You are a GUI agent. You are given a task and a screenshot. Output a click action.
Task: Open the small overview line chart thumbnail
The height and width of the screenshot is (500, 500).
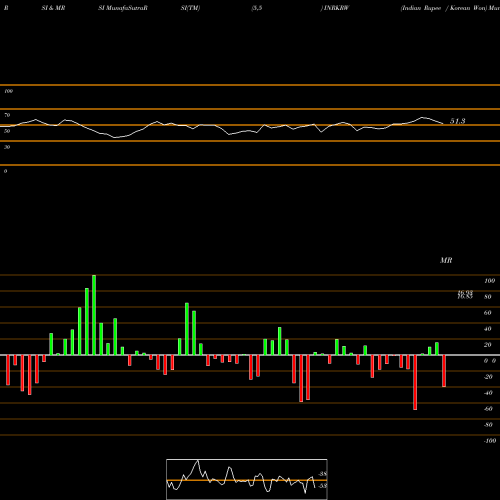247,479
